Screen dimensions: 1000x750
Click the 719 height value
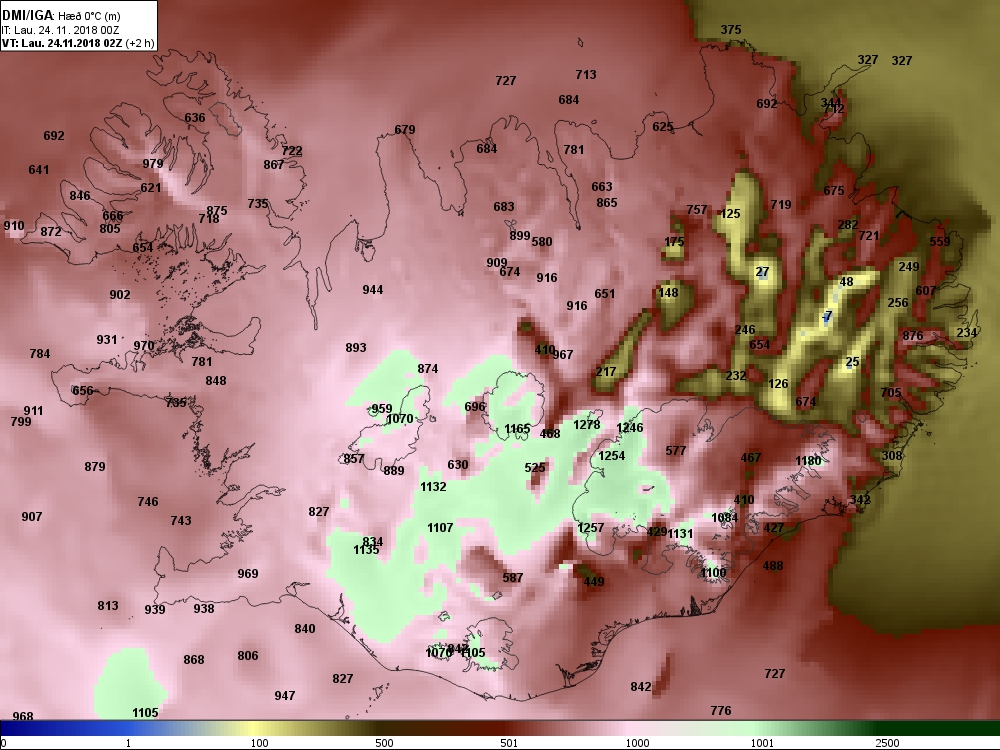tap(781, 205)
